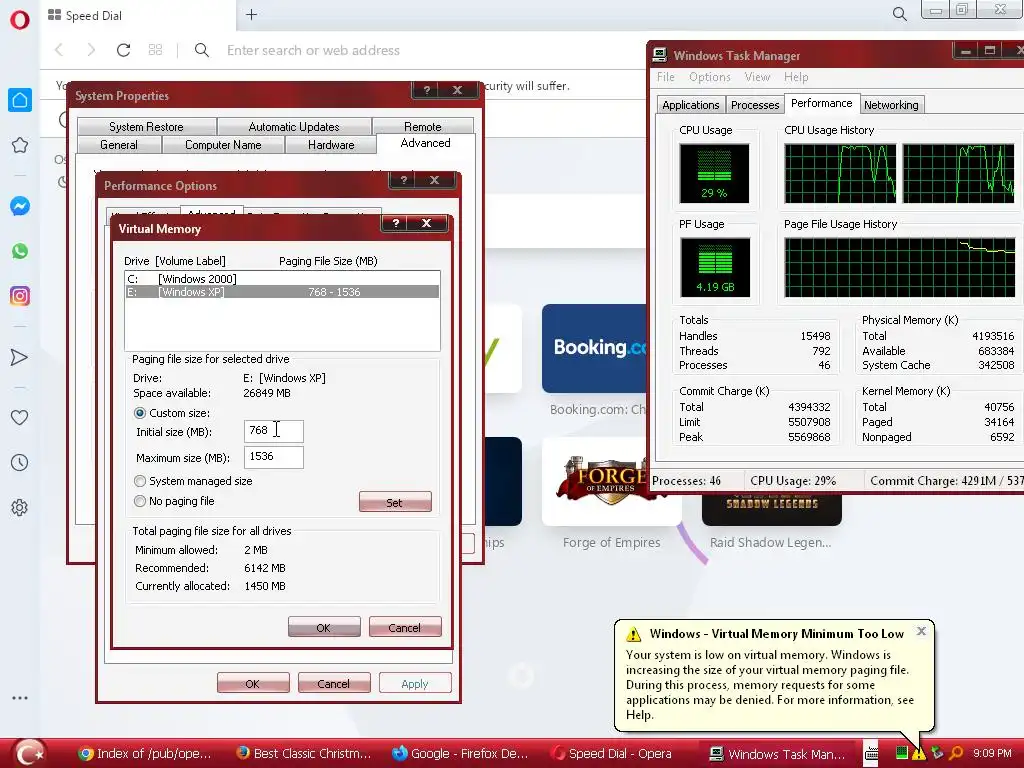Switch to the Applications tab in Task Manager

pyautogui.click(x=690, y=104)
